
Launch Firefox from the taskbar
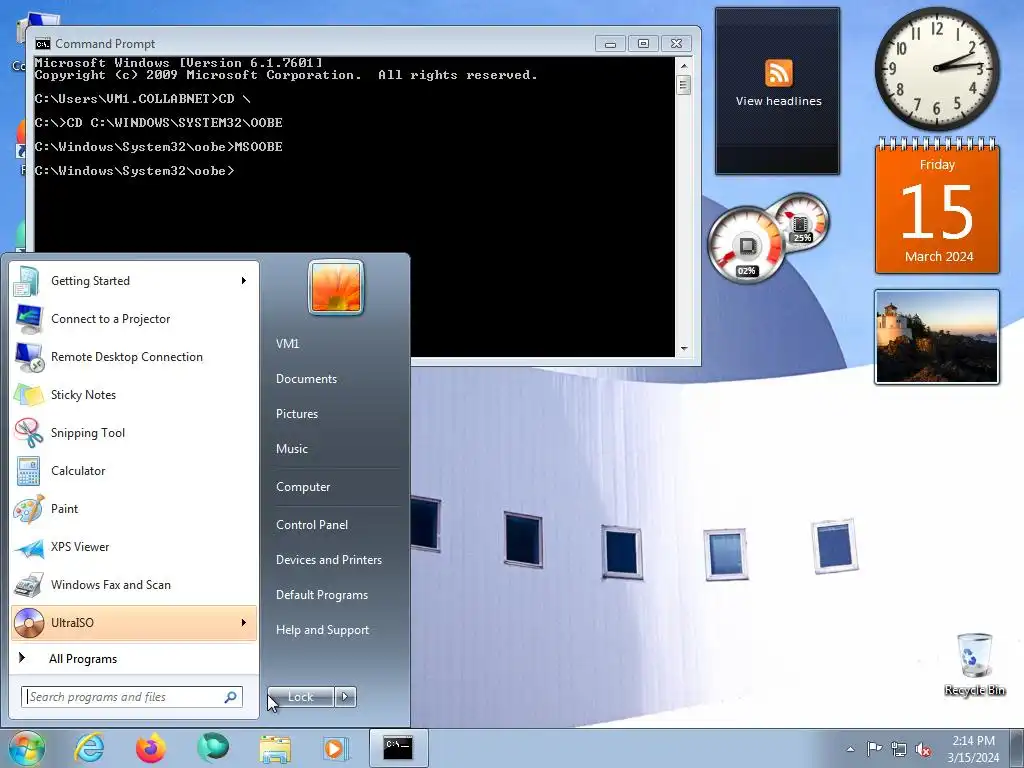tap(151, 748)
